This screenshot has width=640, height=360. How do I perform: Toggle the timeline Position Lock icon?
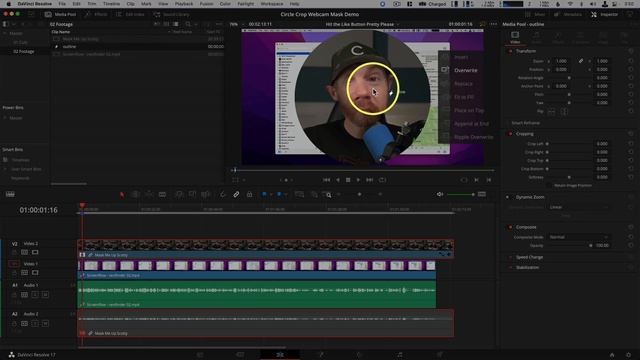(x=249, y=195)
